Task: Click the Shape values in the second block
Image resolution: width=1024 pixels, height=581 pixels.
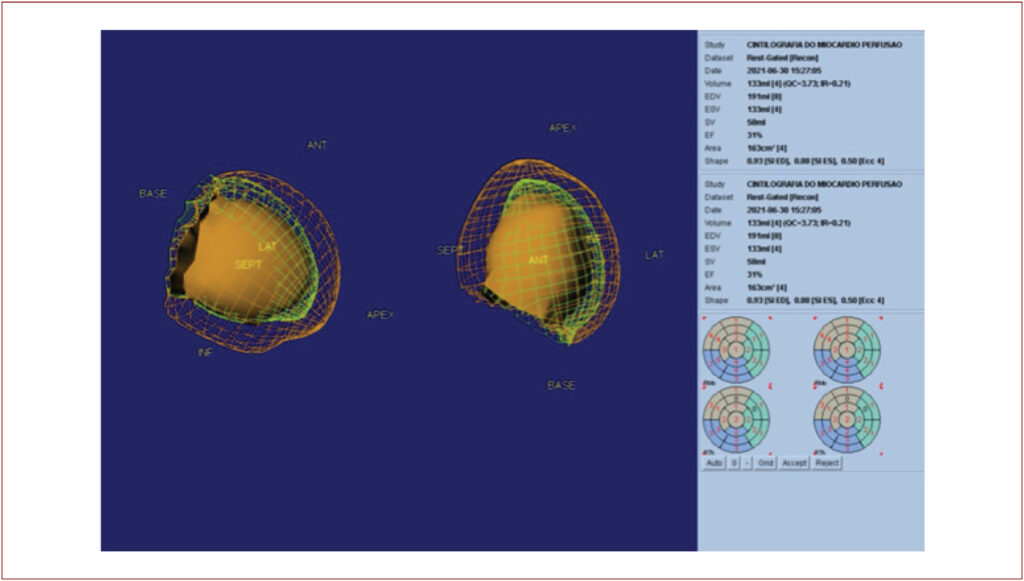Action: [x=816, y=300]
